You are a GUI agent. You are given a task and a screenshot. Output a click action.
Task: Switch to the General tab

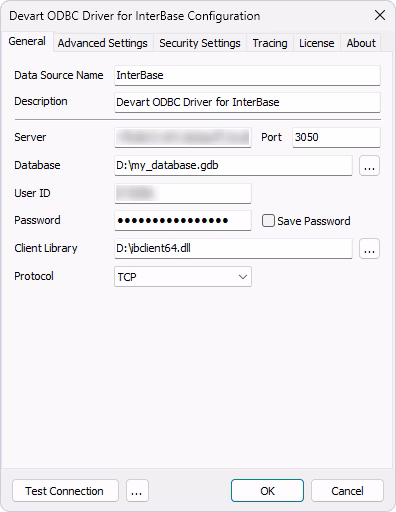pos(27,42)
